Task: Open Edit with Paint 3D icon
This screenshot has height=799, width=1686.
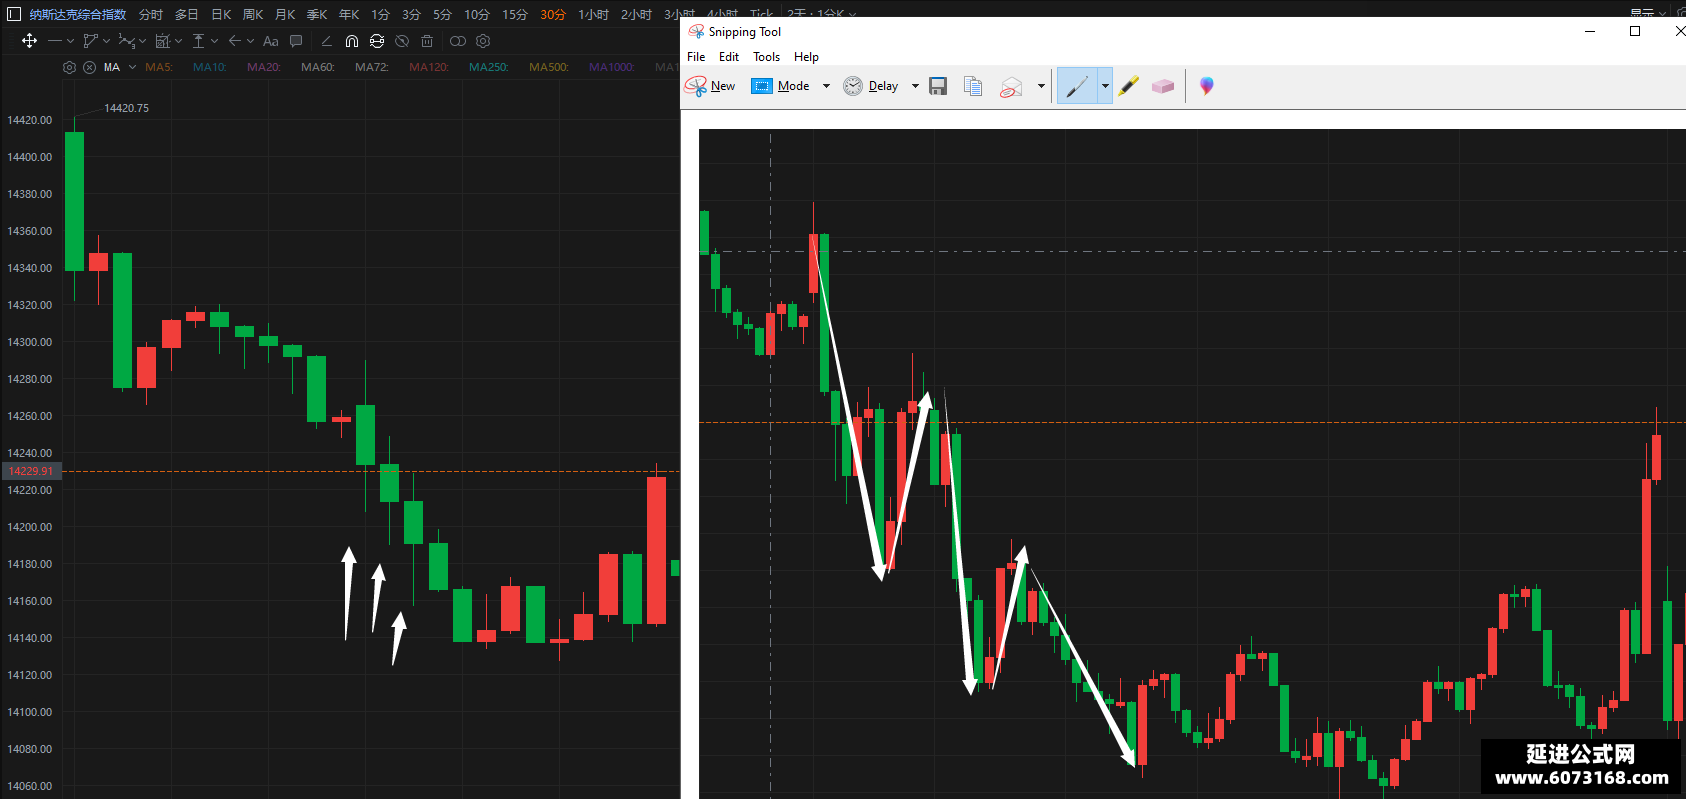Action: 1207,86
